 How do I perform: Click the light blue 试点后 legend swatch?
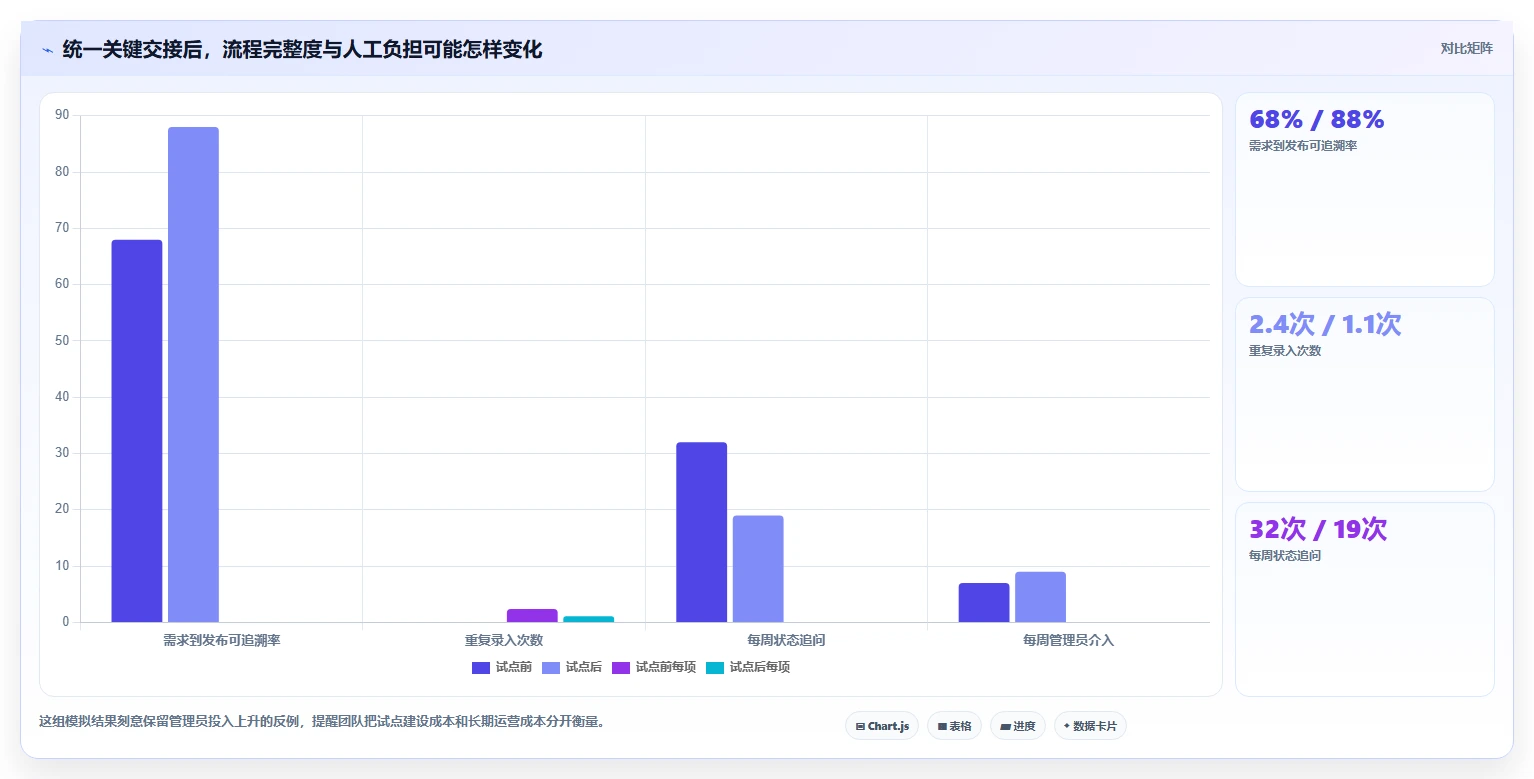click(551, 667)
